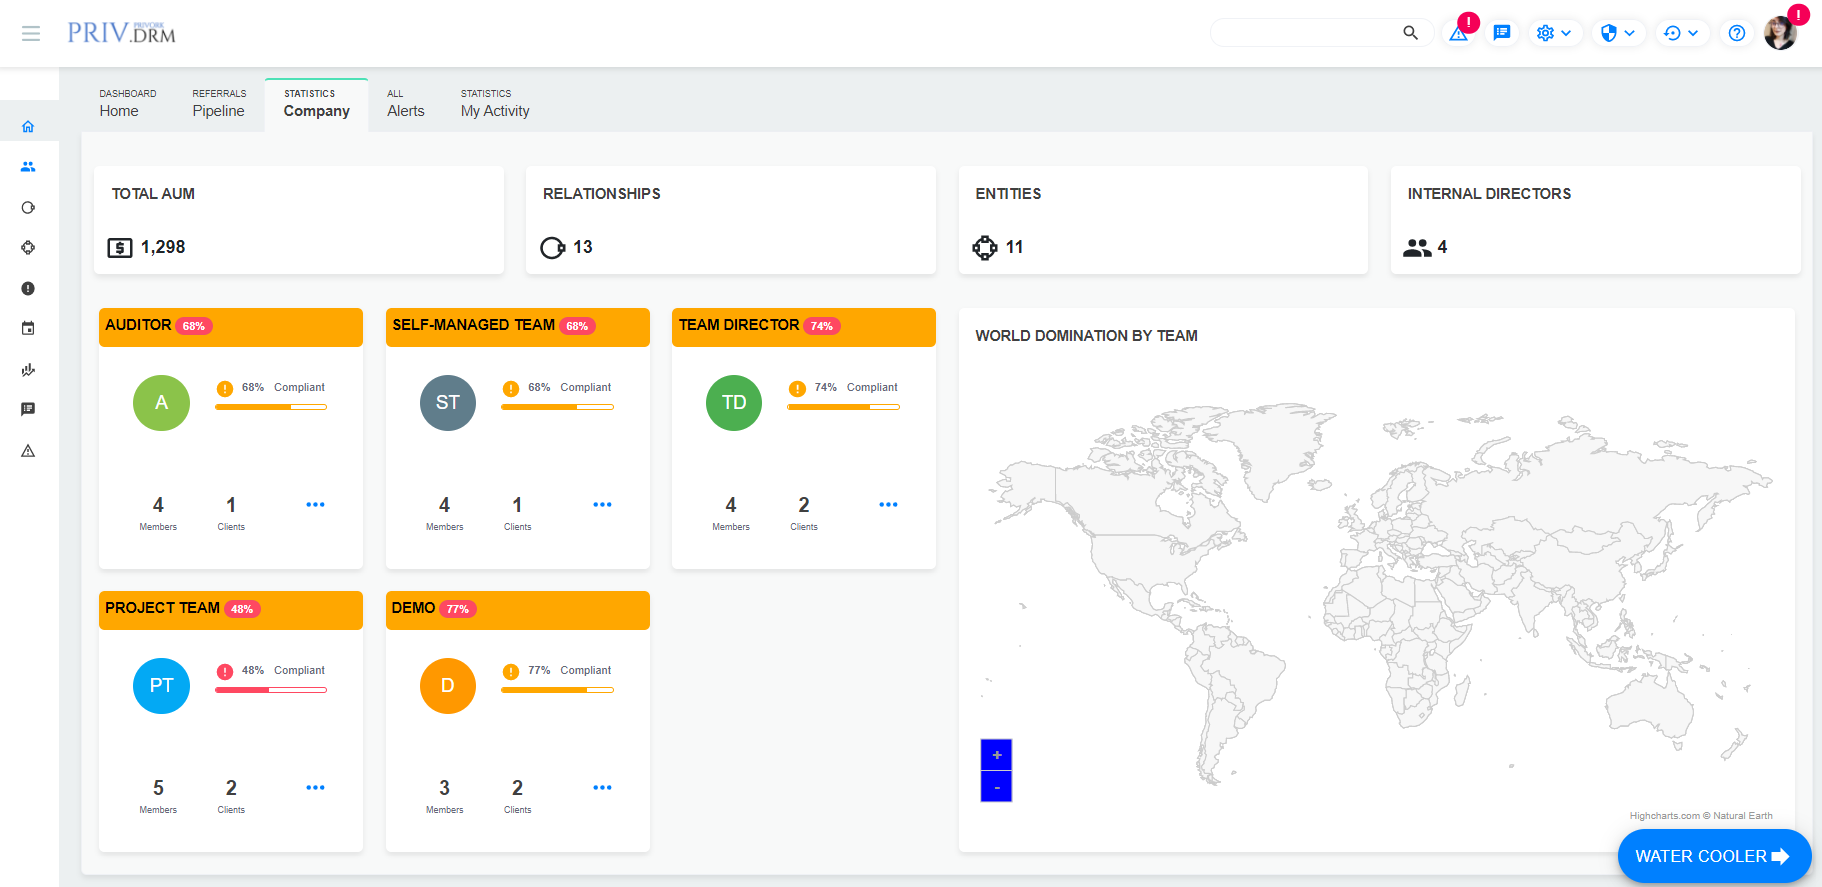This screenshot has width=1822, height=887.
Task: Click the entities icon in left sidebar
Action: [28, 248]
